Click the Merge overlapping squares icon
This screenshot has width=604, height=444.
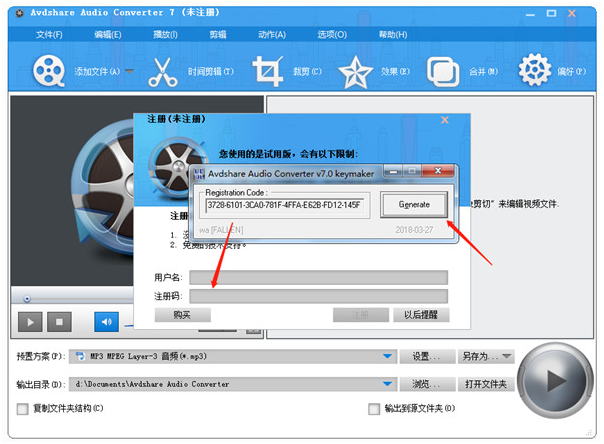tap(443, 72)
